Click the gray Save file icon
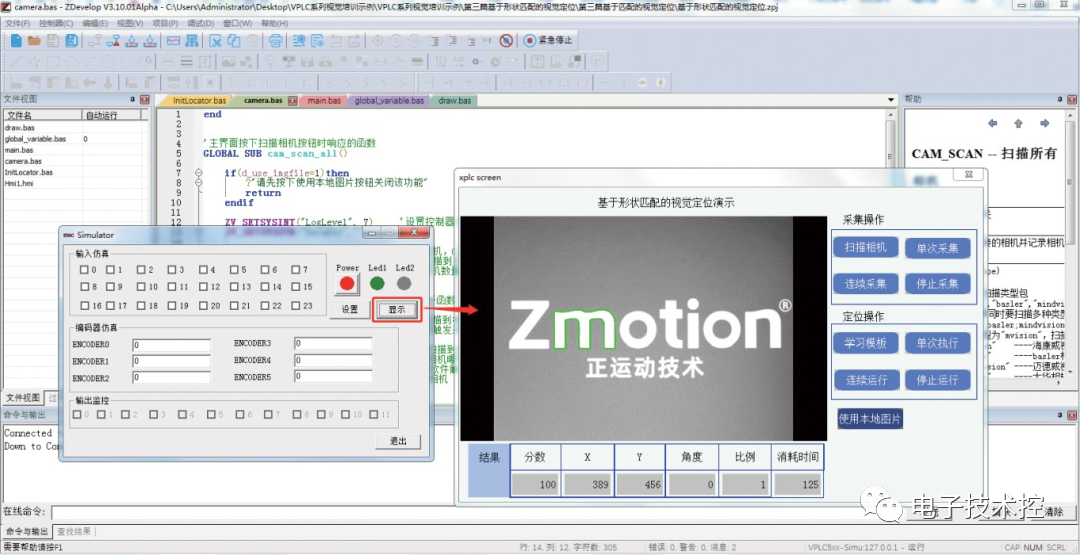The image size is (1080, 555). (x=52, y=41)
